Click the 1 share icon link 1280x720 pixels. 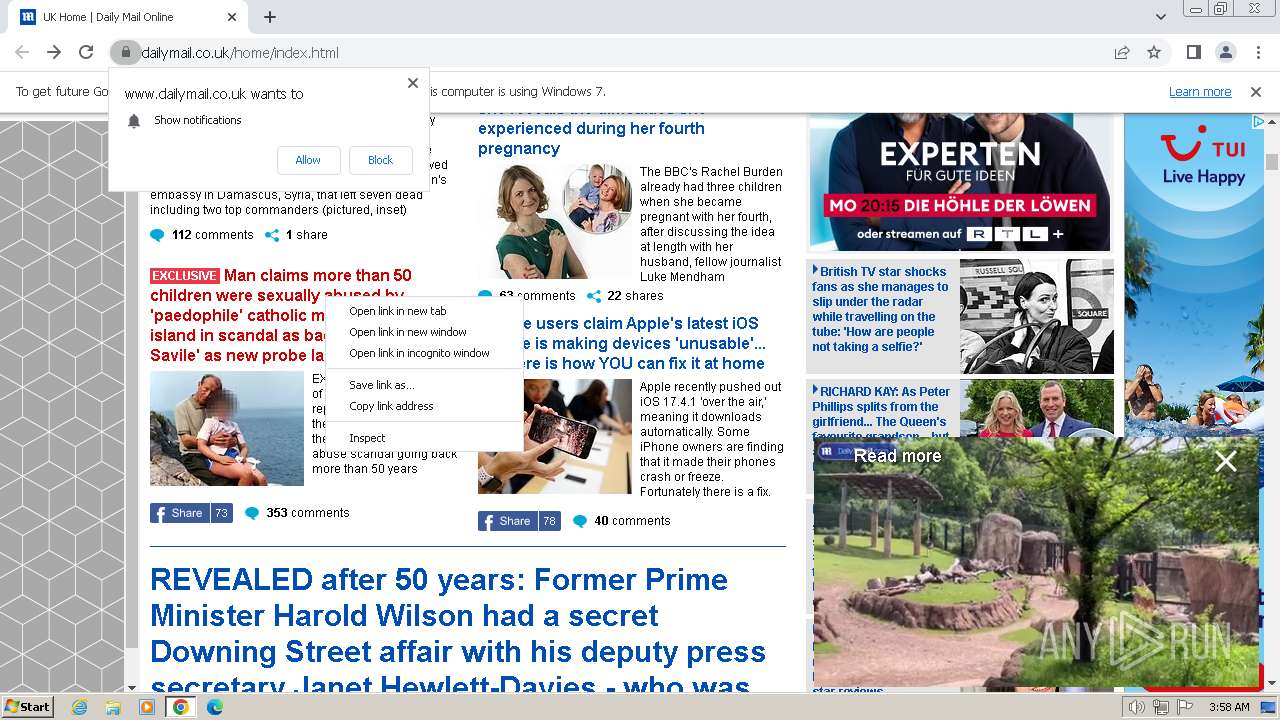pos(296,235)
